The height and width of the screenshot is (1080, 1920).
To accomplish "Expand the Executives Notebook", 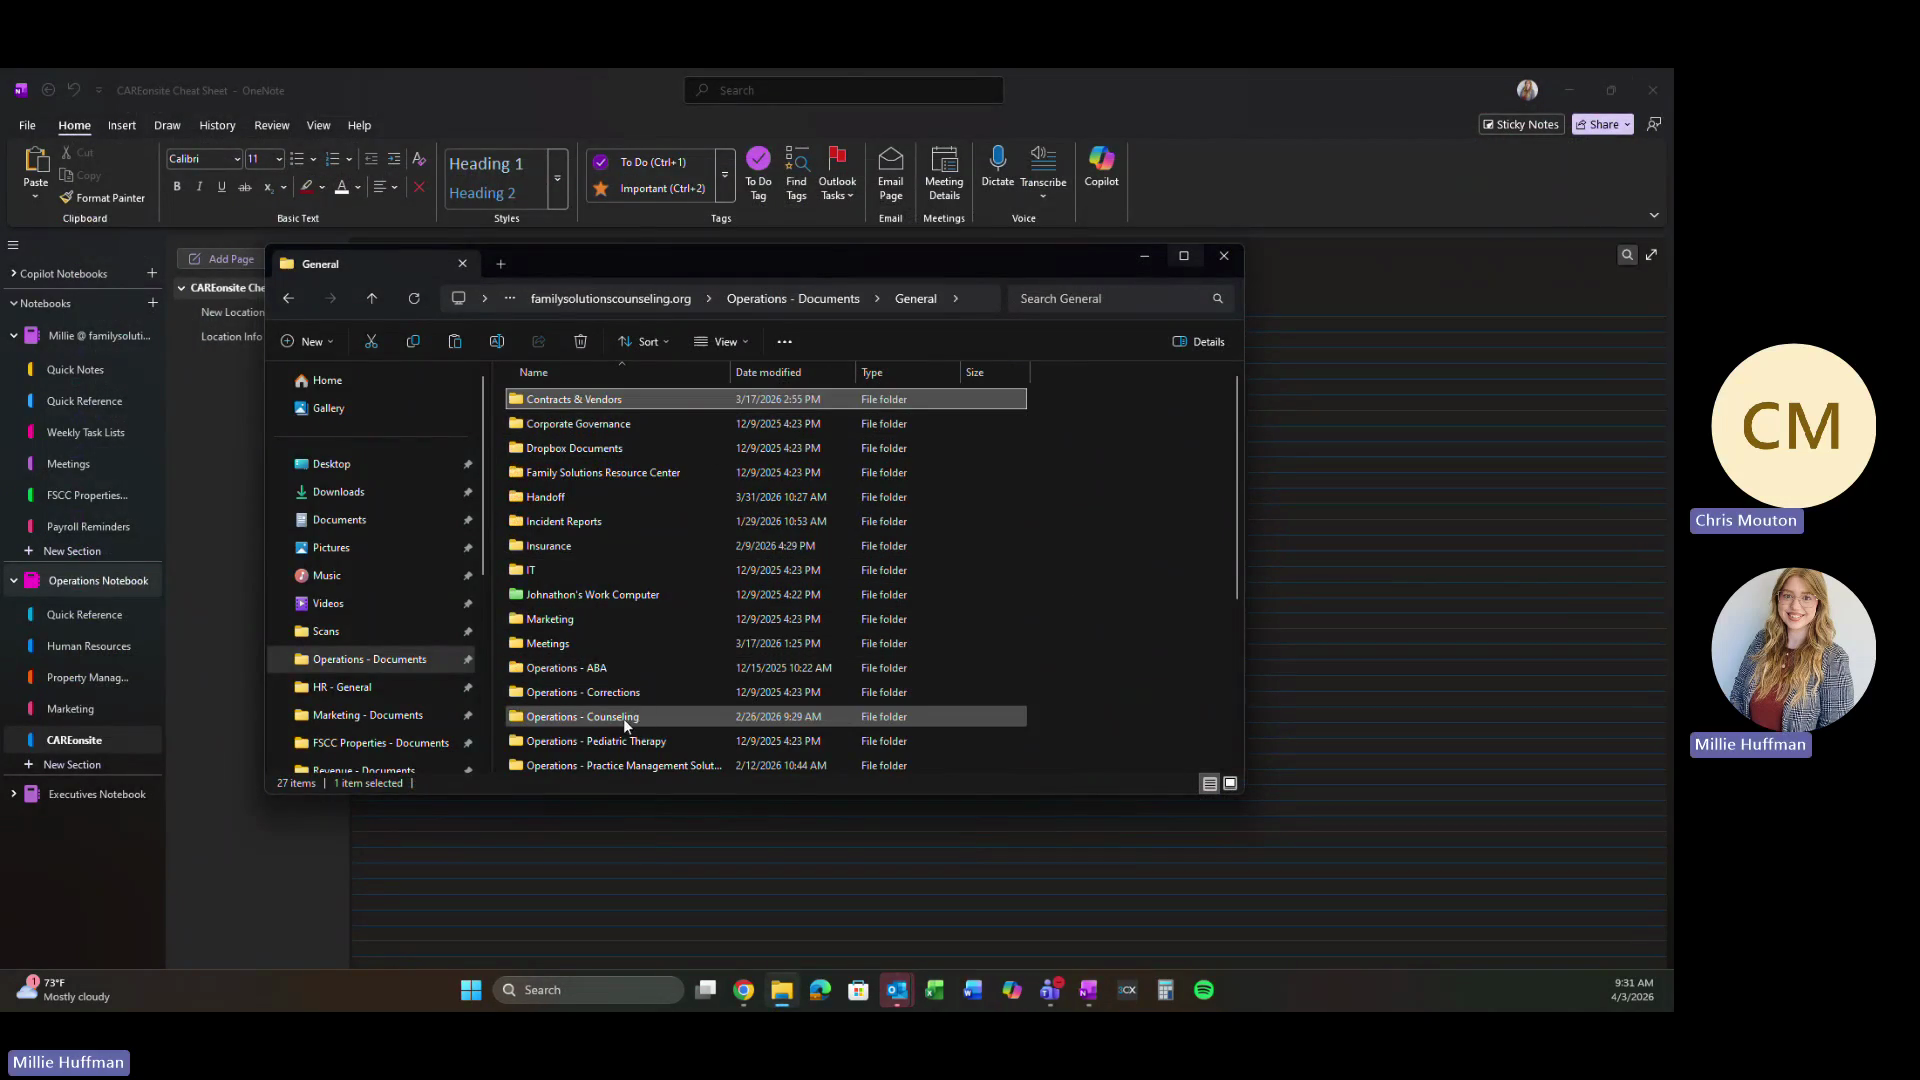I will tap(13, 794).
